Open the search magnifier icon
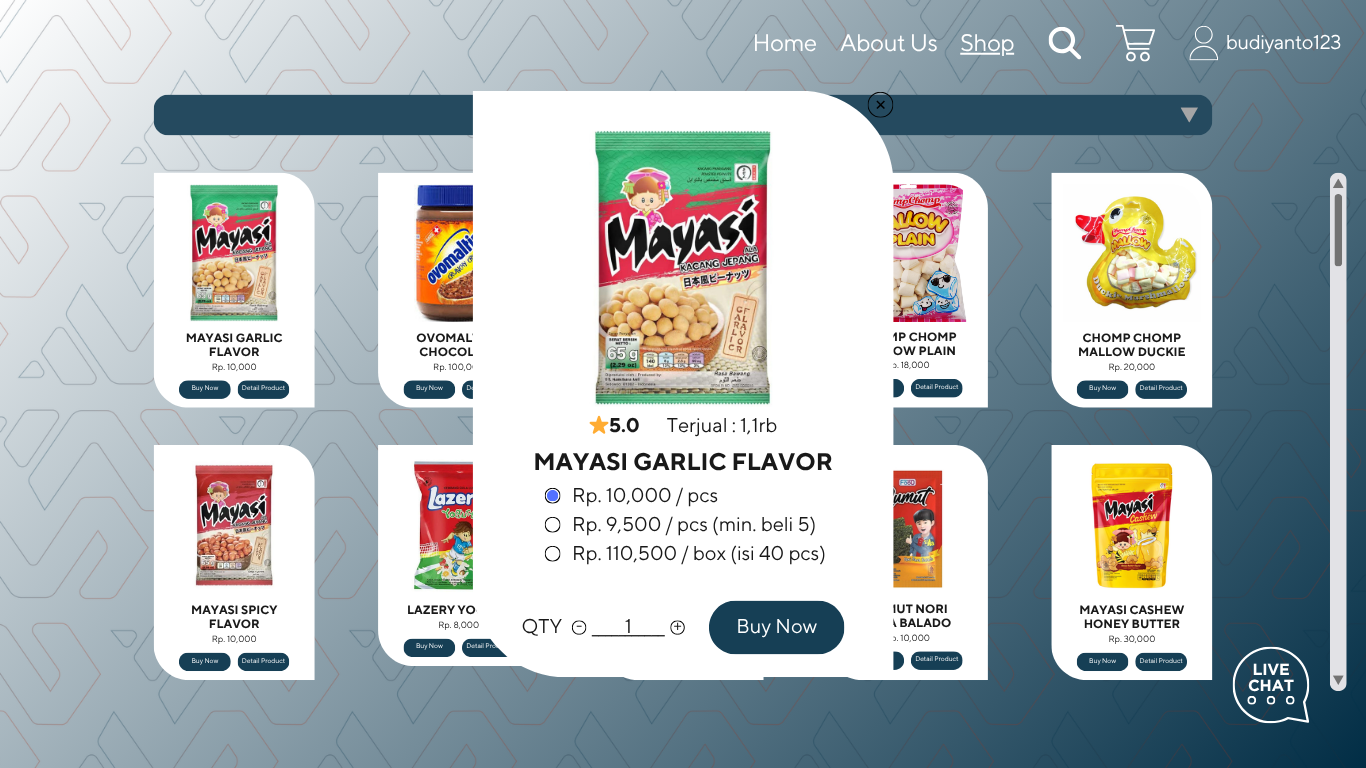The height and width of the screenshot is (768, 1366). 1064,43
